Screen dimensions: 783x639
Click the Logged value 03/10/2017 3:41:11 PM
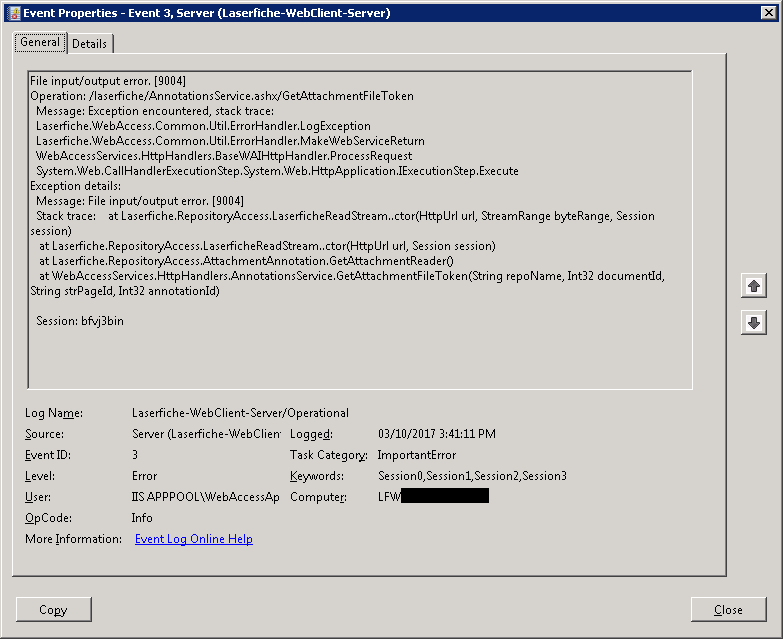pyautogui.click(x=437, y=434)
